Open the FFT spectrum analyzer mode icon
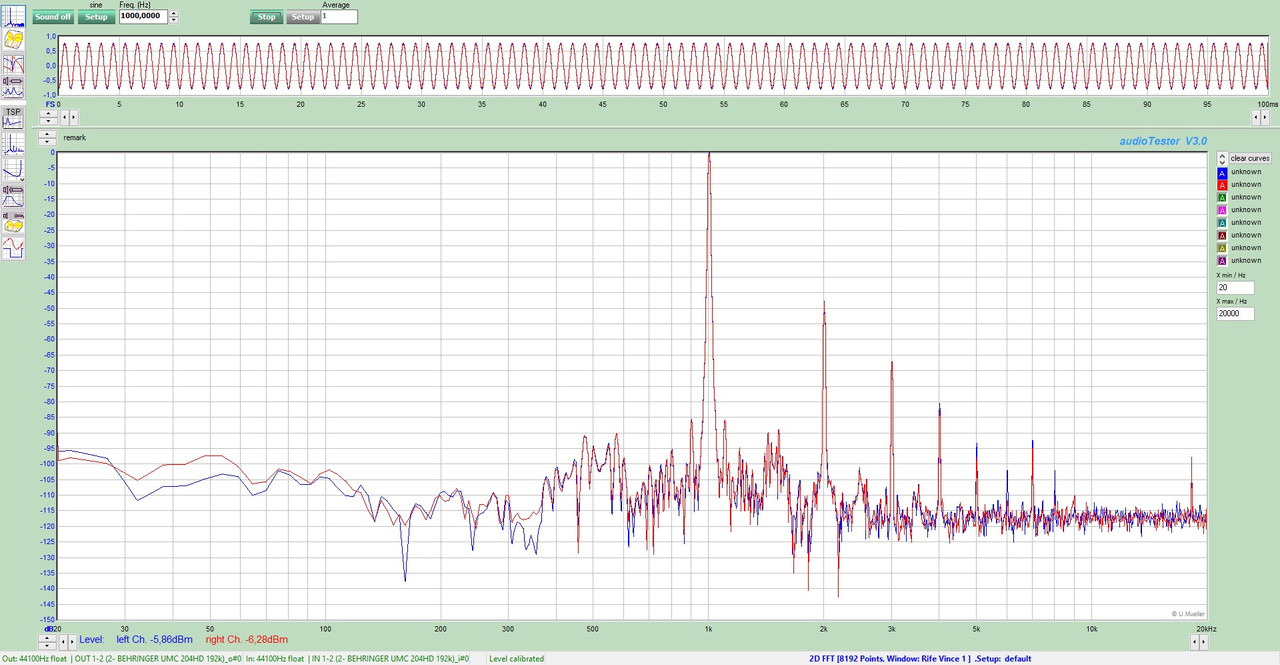 click(14, 14)
